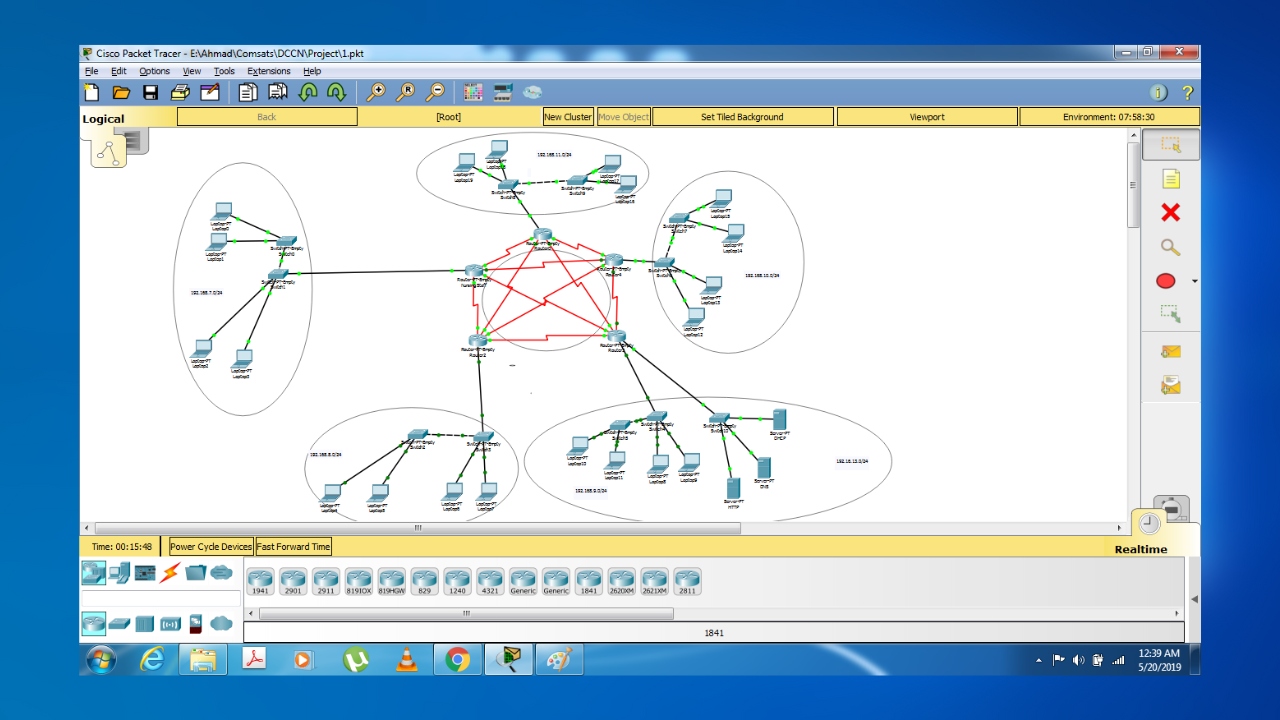Image resolution: width=1280 pixels, height=720 pixels.
Task: Click the workspace horizontal scrollbar
Action: pyautogui.click(x=418, y=527)
